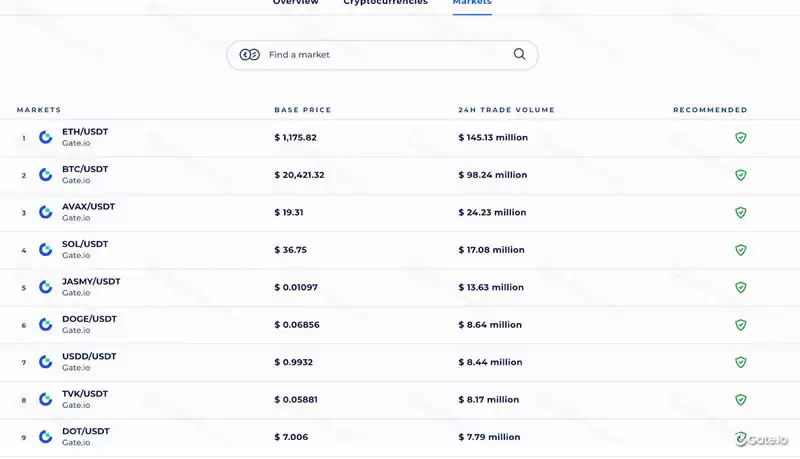The height and width of the screenshot is (459, 800).
Task: Click recommended shield icon for DOGE/USDT
Action: click(741, 325)
